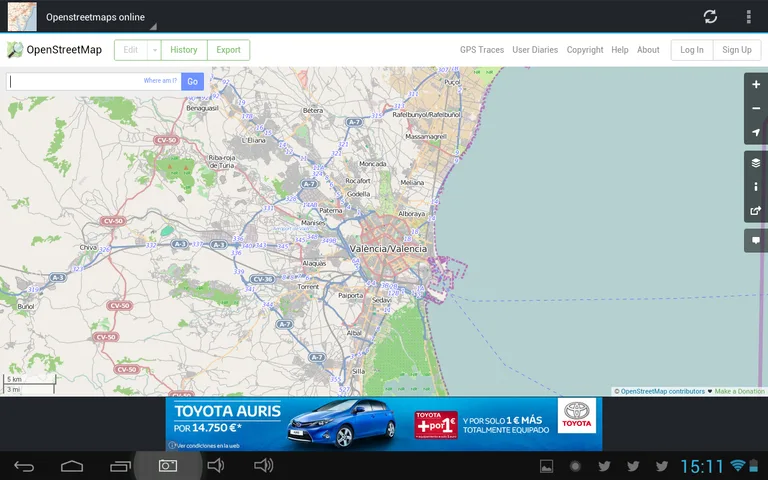
Task: Open the three-dot overflow menu
Action: [748, 17]
